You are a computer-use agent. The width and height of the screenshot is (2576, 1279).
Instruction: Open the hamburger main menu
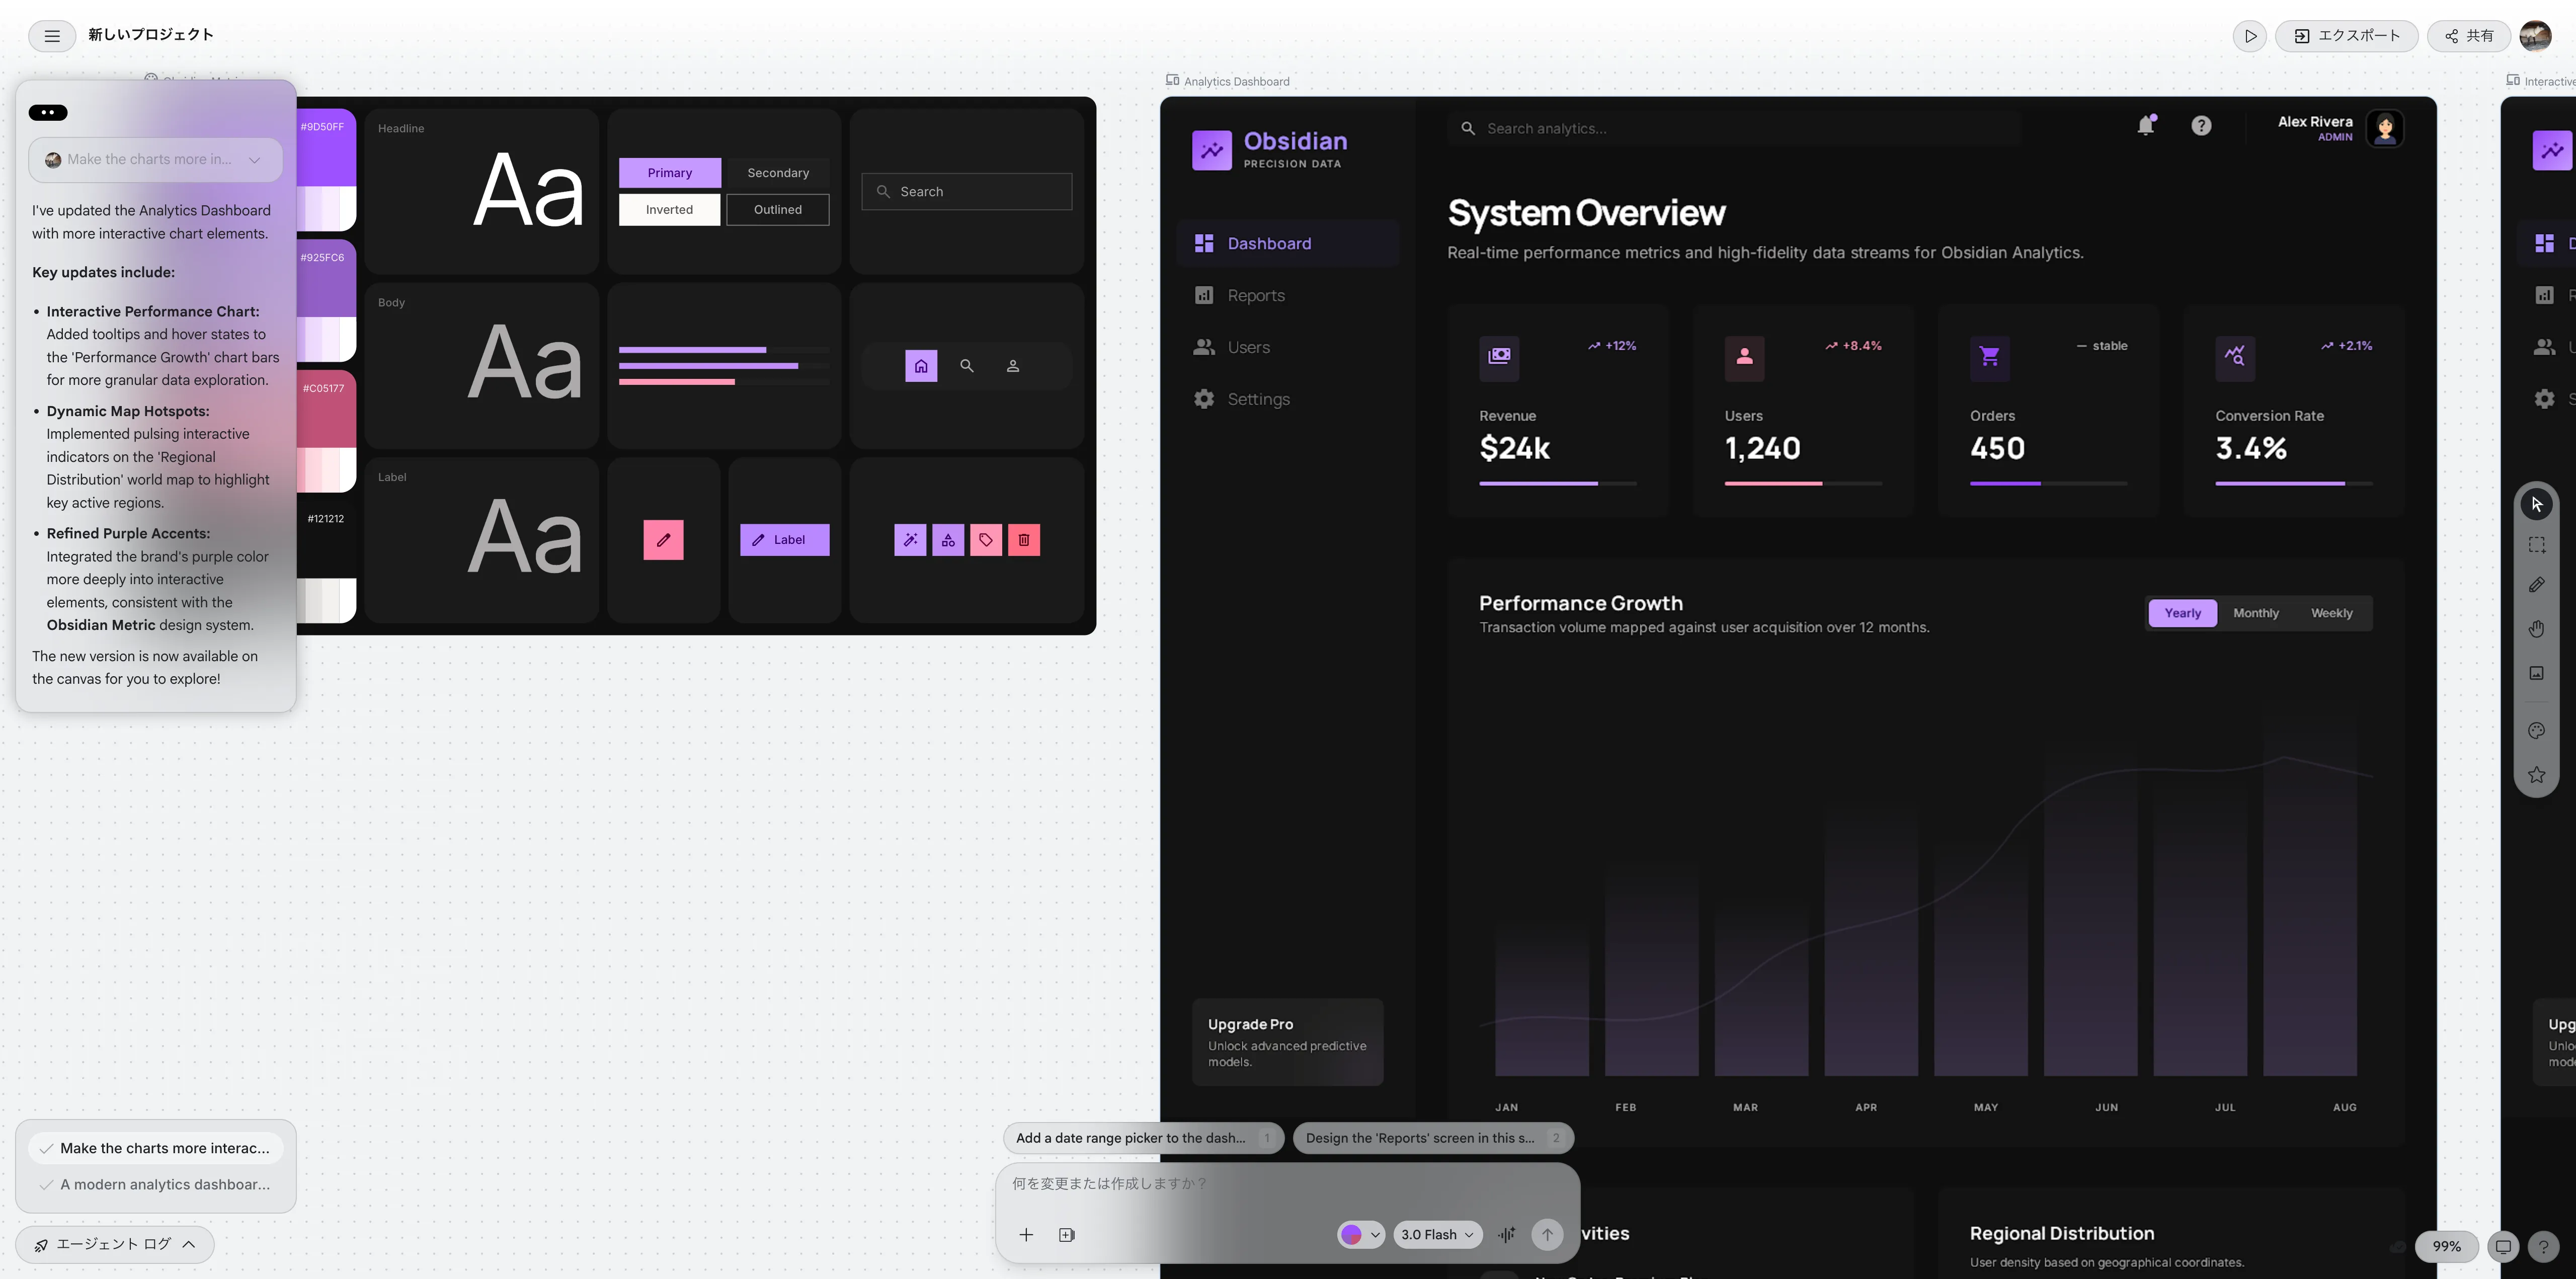[x=52, y=36]
